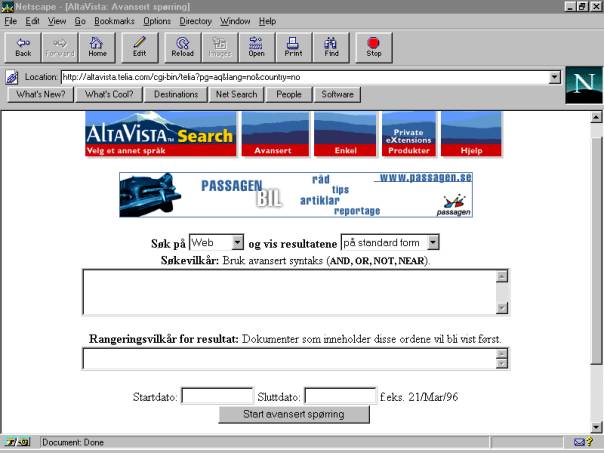This screenshot has height=453, width=604.
Task: Click ranking text area down scroll arrow
Action: click(x=502, y=364)
